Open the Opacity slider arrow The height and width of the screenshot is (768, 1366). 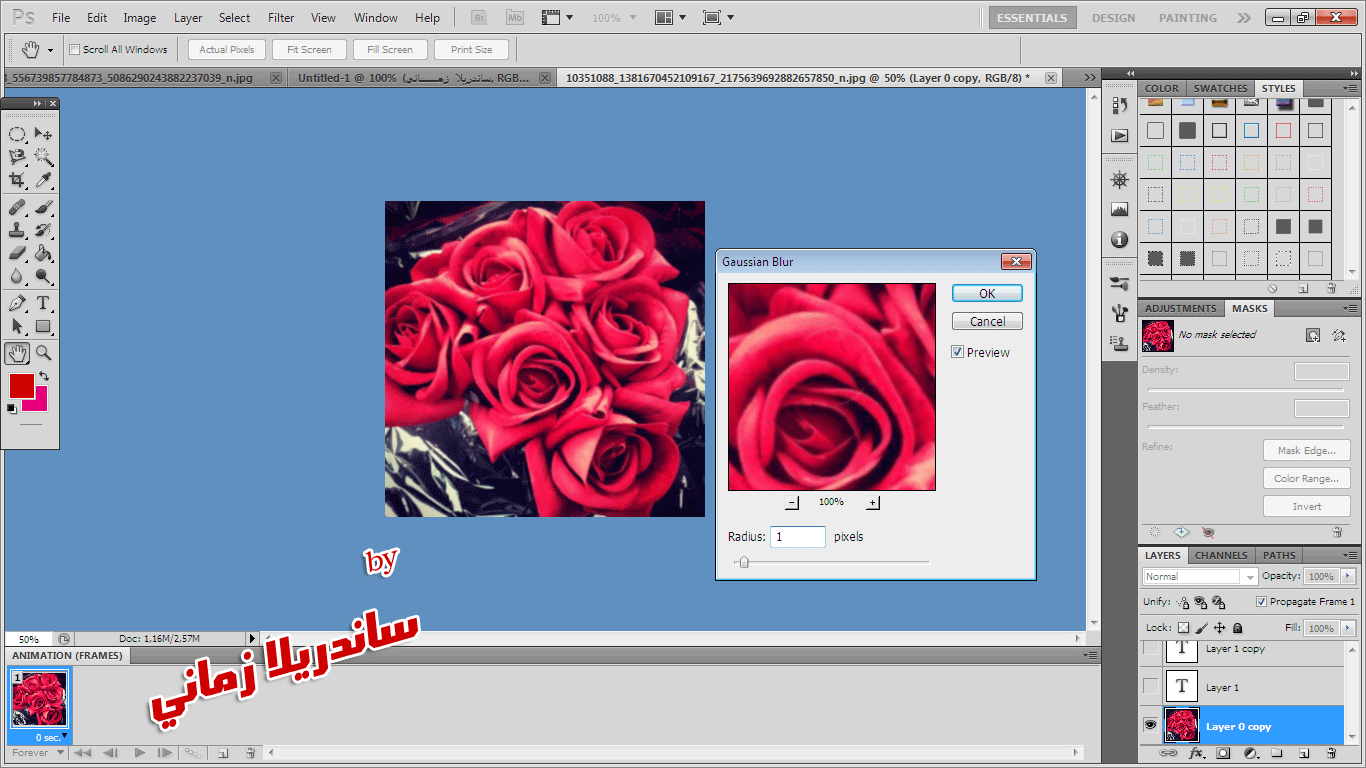1349,577
